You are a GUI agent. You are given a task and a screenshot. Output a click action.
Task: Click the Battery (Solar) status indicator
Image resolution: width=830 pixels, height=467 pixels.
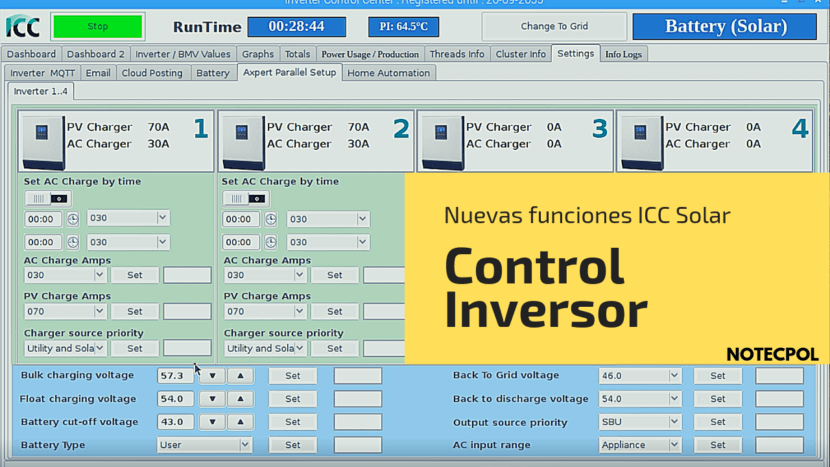pyautogui.click(x=725, y=26)
